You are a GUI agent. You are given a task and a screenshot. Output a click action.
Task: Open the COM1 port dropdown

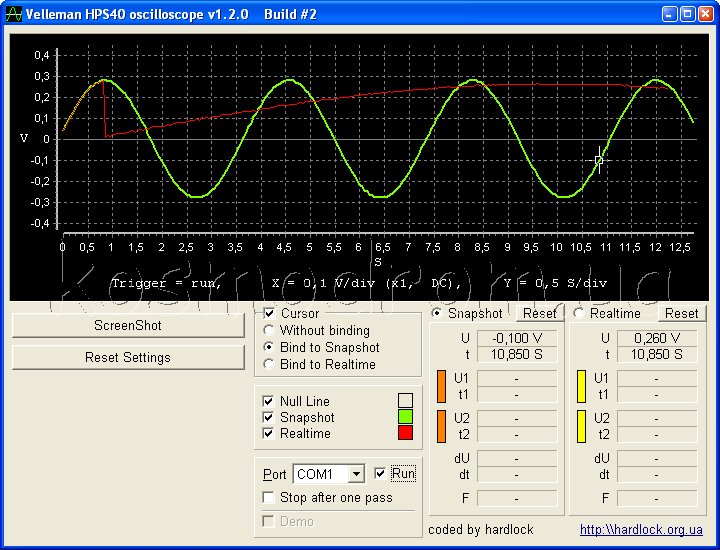[x=356, y=474]
